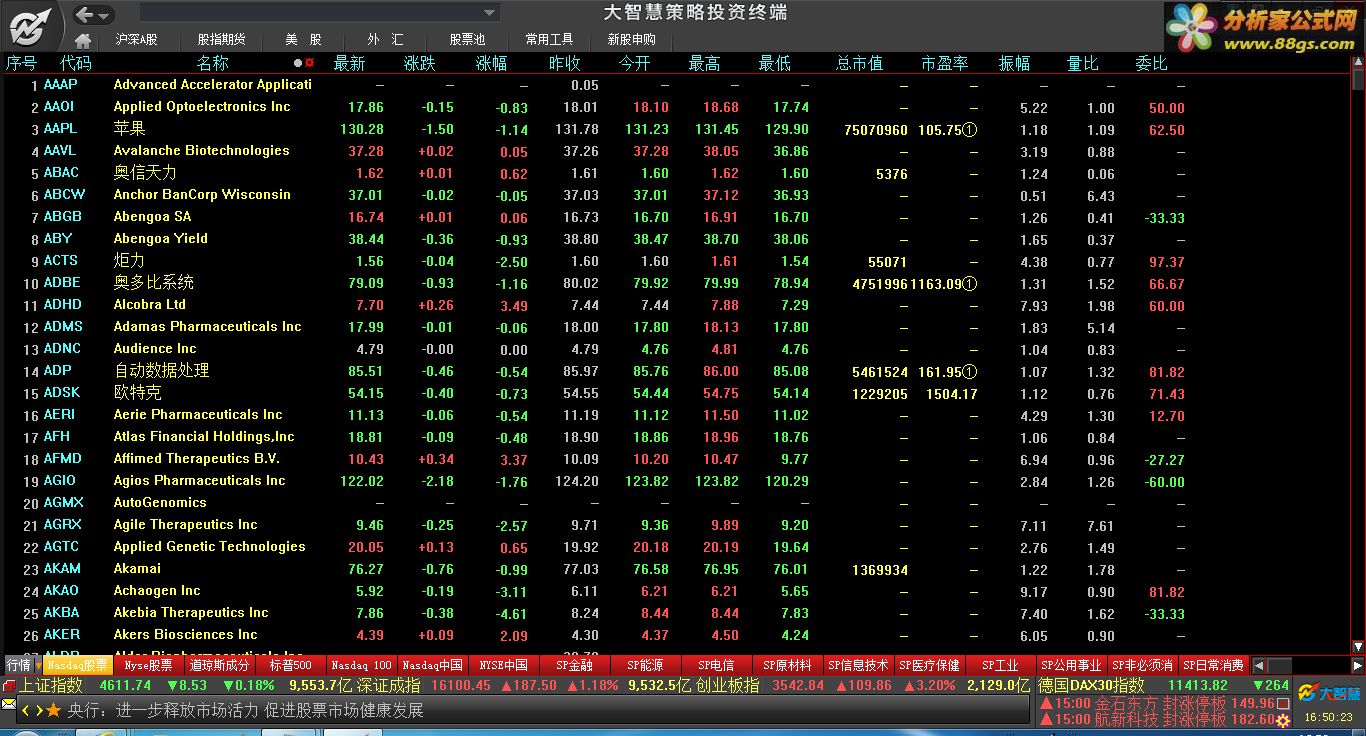Sort by the 总市值 column header
This screenshot has width=1366, height=736.
pos(859,63)
